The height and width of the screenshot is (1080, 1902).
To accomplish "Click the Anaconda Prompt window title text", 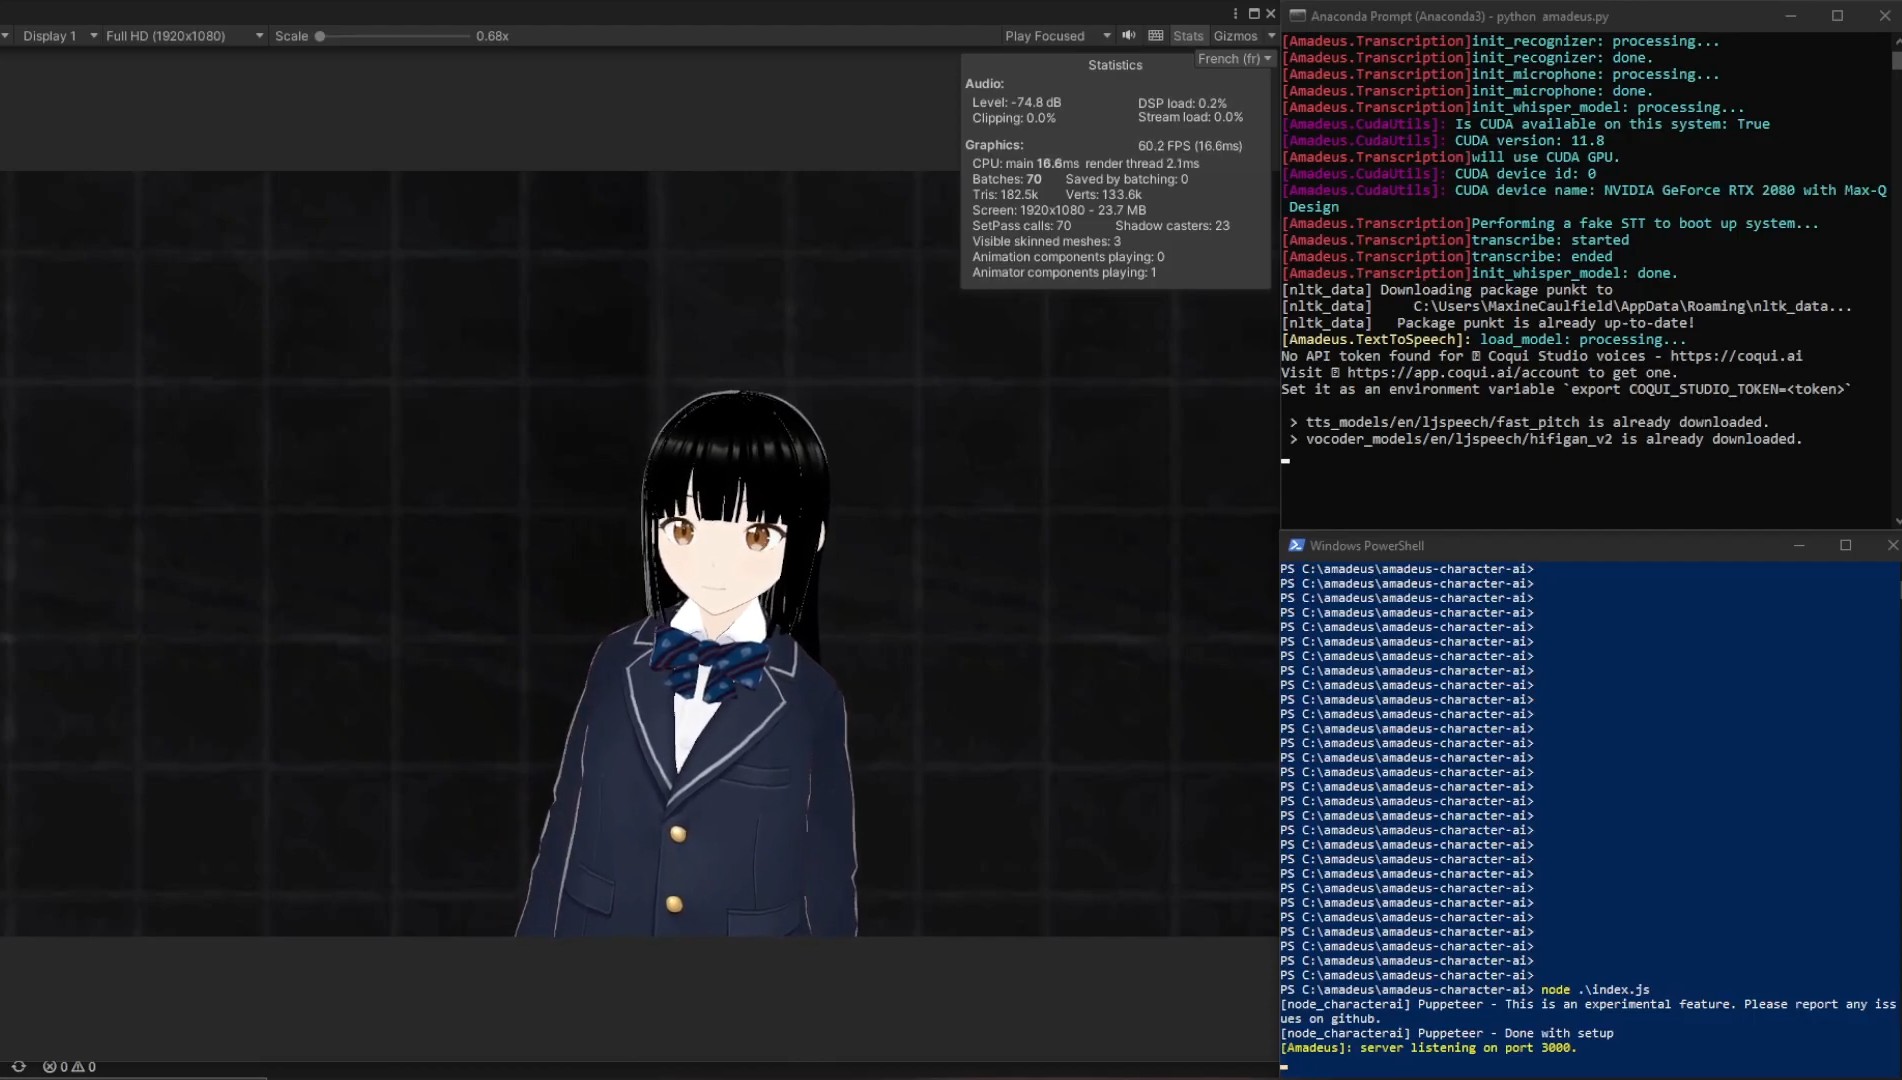I will click(x=1459, y=16).
